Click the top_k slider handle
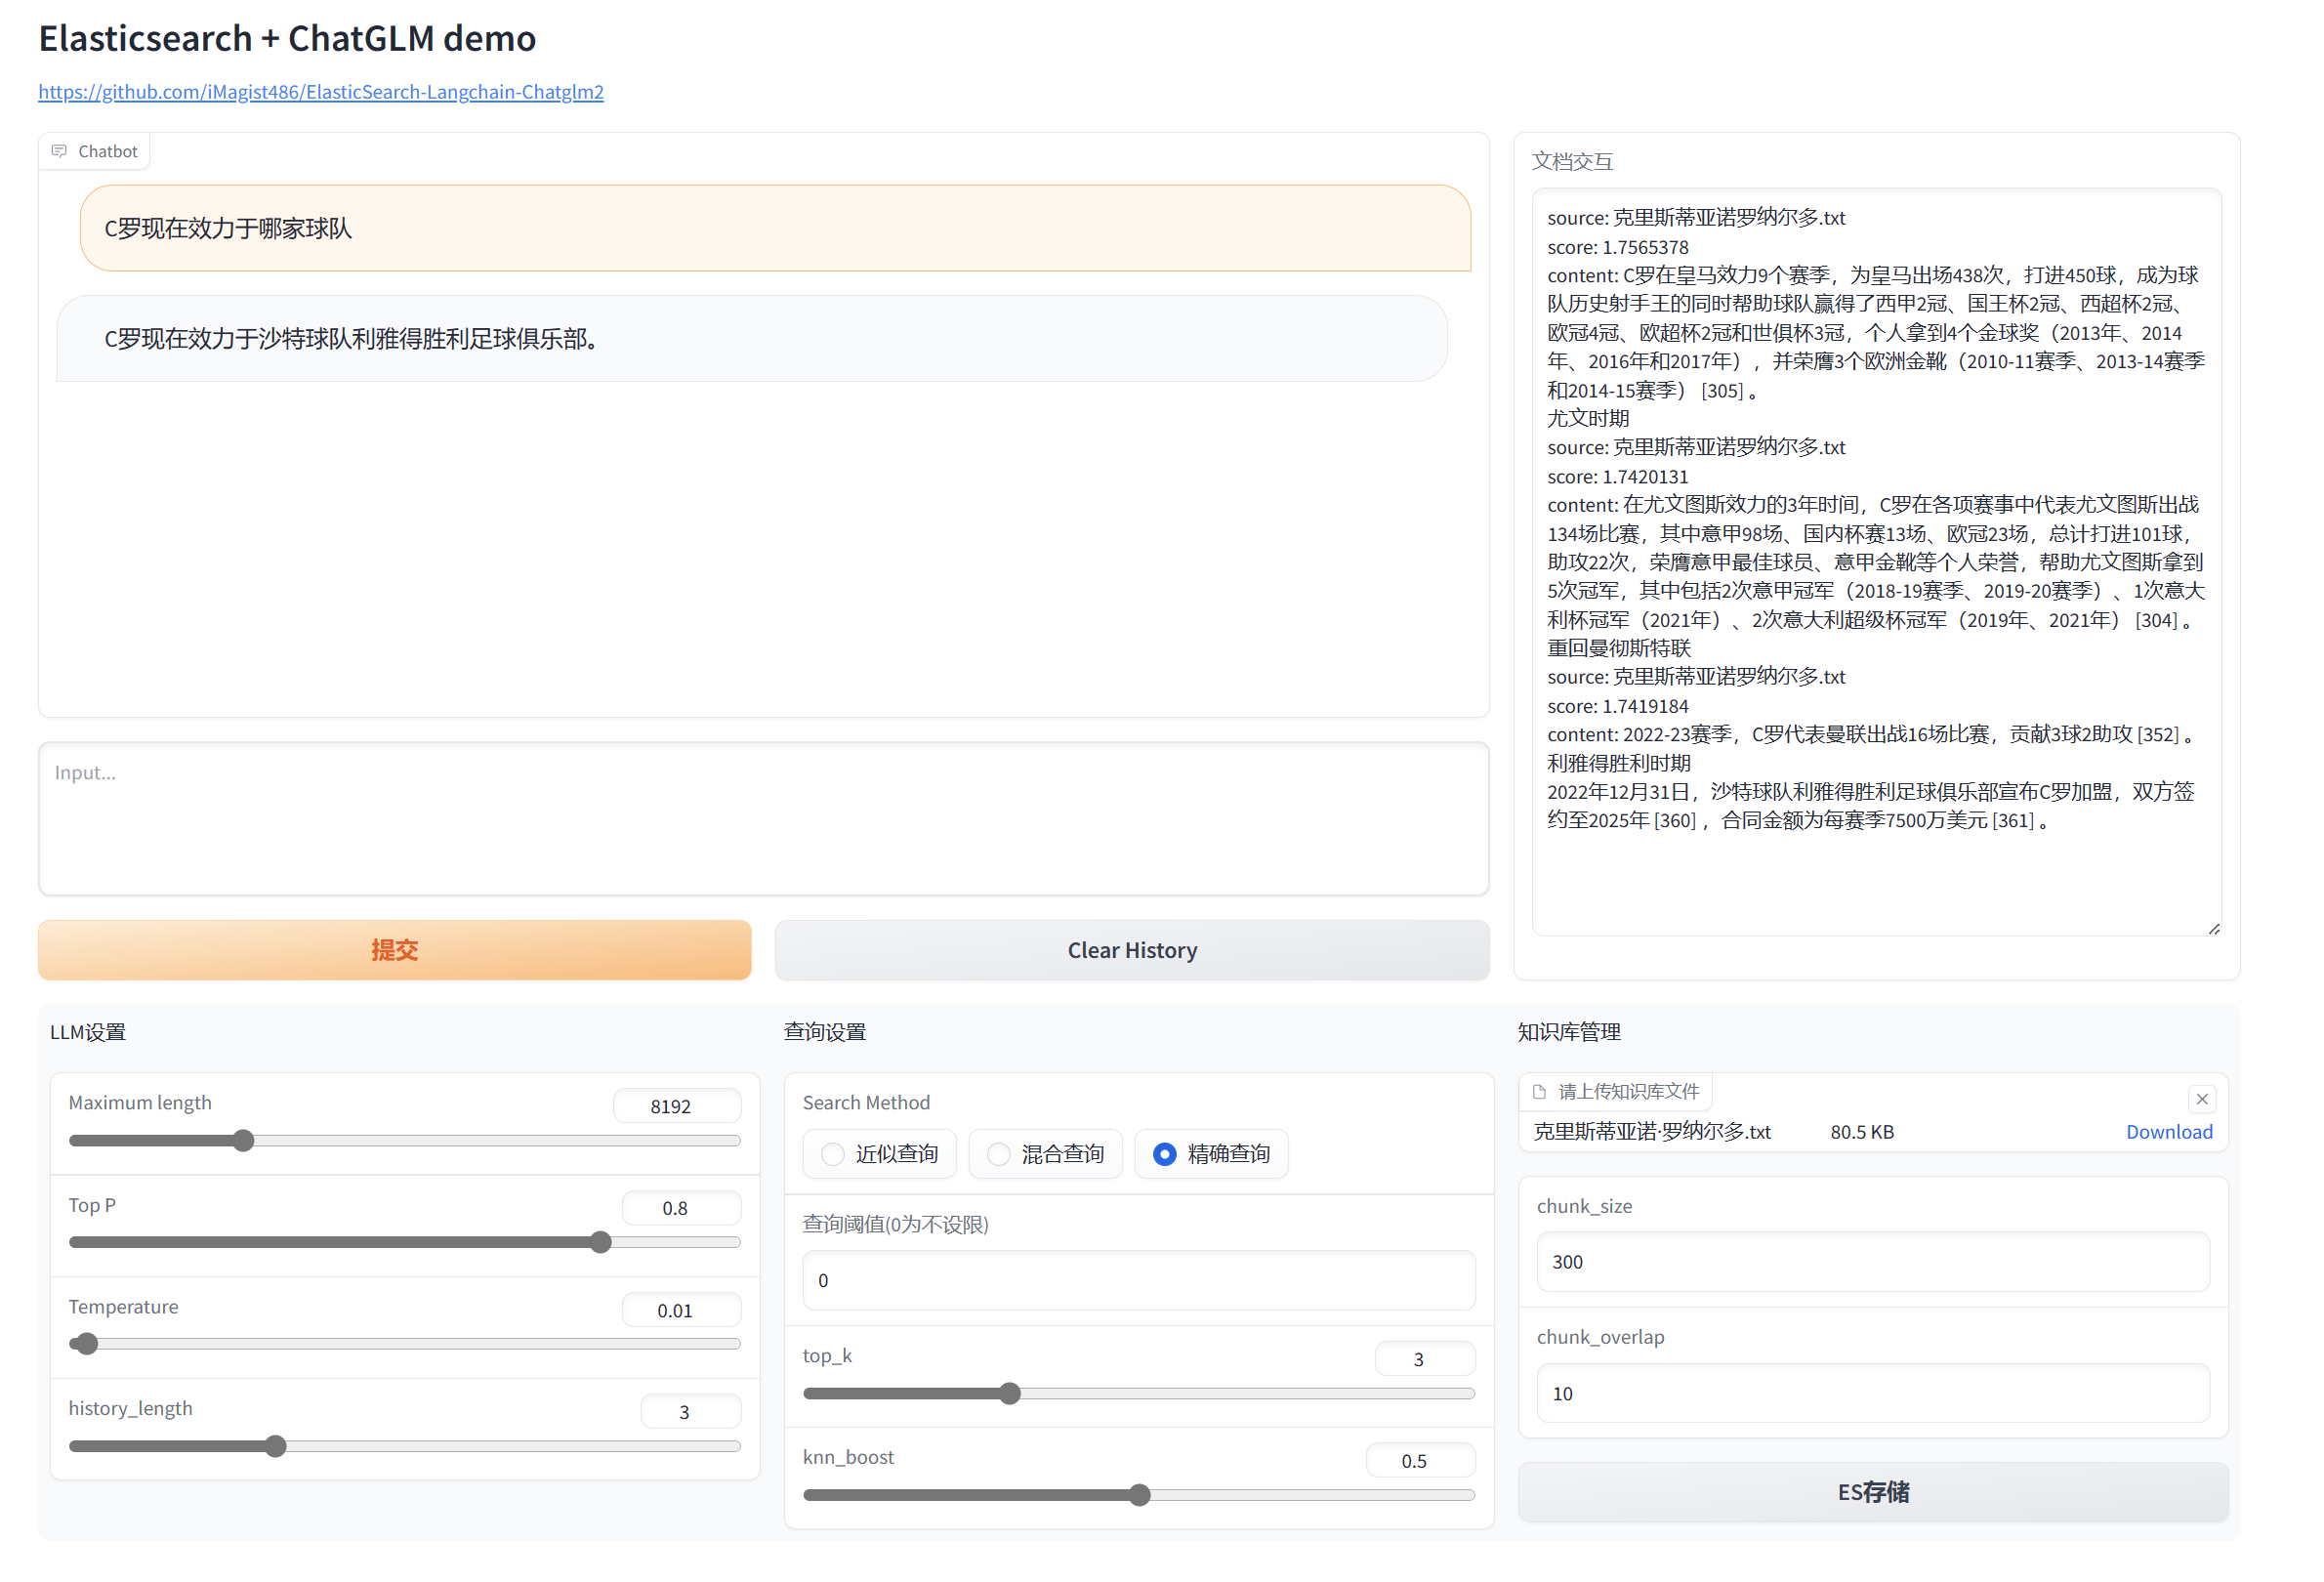The width and height of the screenshot is (2324, 1582). 1010,1394
